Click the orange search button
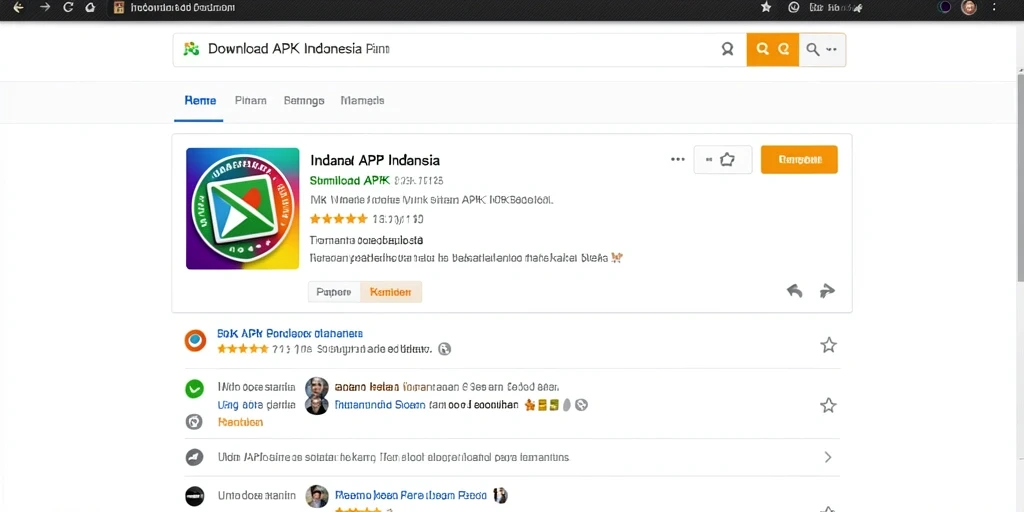The image size is (1024, 512). [x=773, y=50]
